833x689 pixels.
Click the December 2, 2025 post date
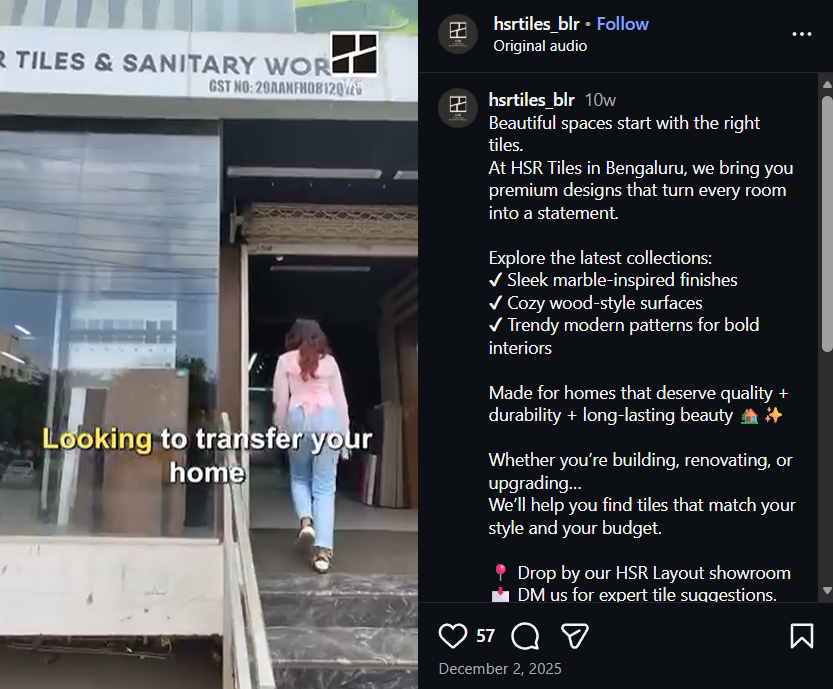pos(500,668)
